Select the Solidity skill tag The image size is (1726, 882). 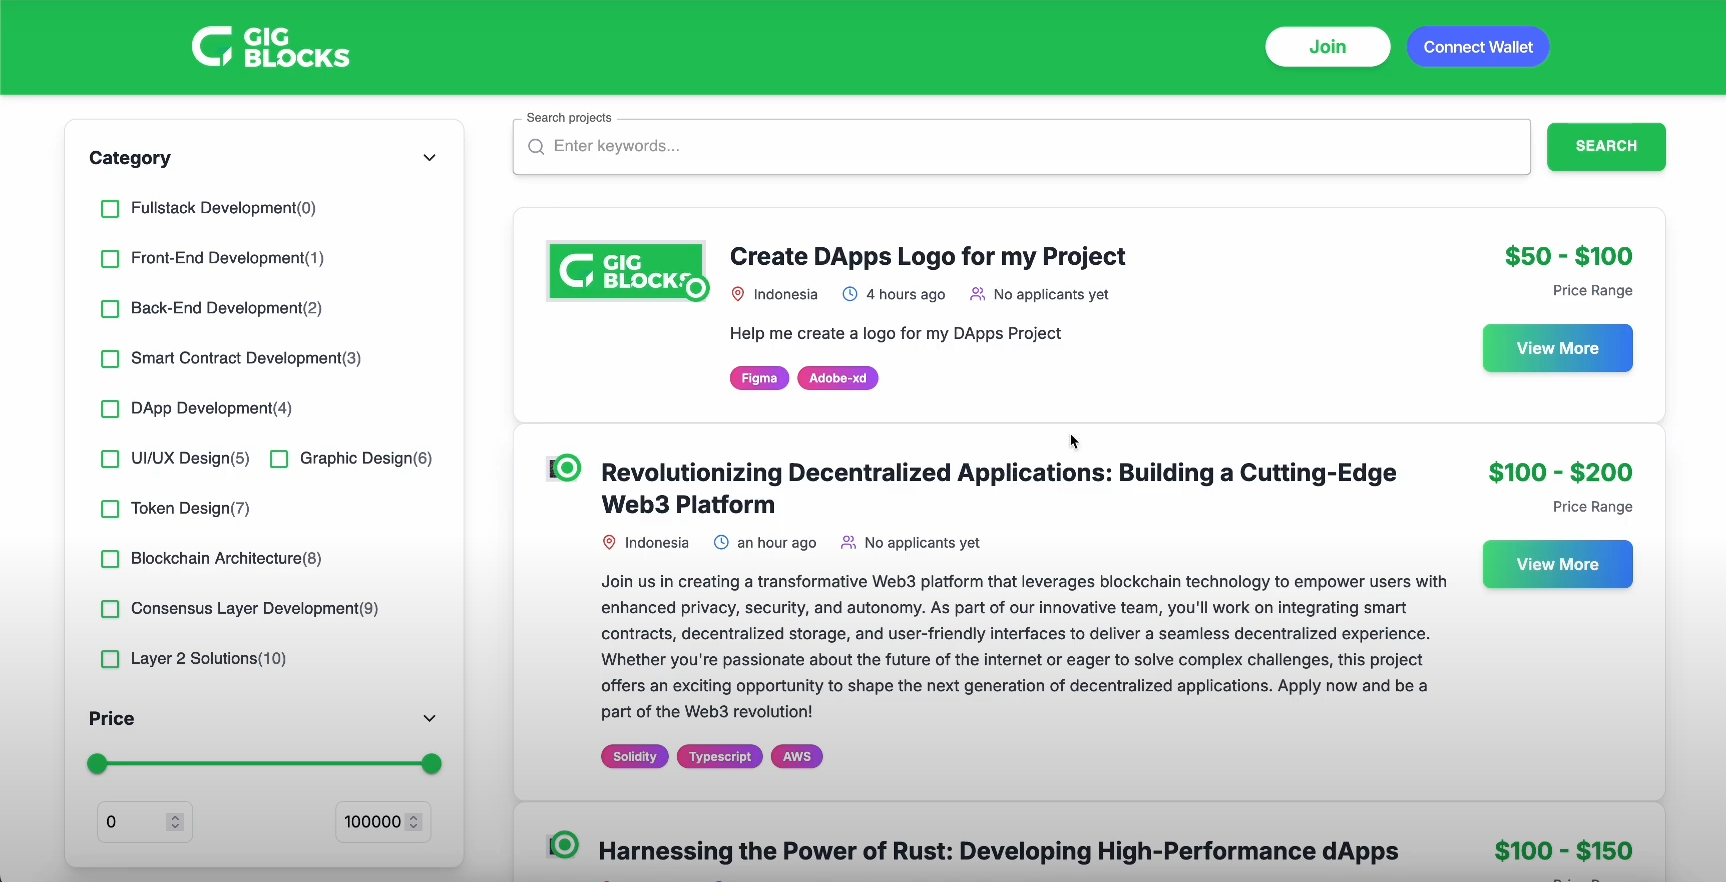[x=634, y=757]
